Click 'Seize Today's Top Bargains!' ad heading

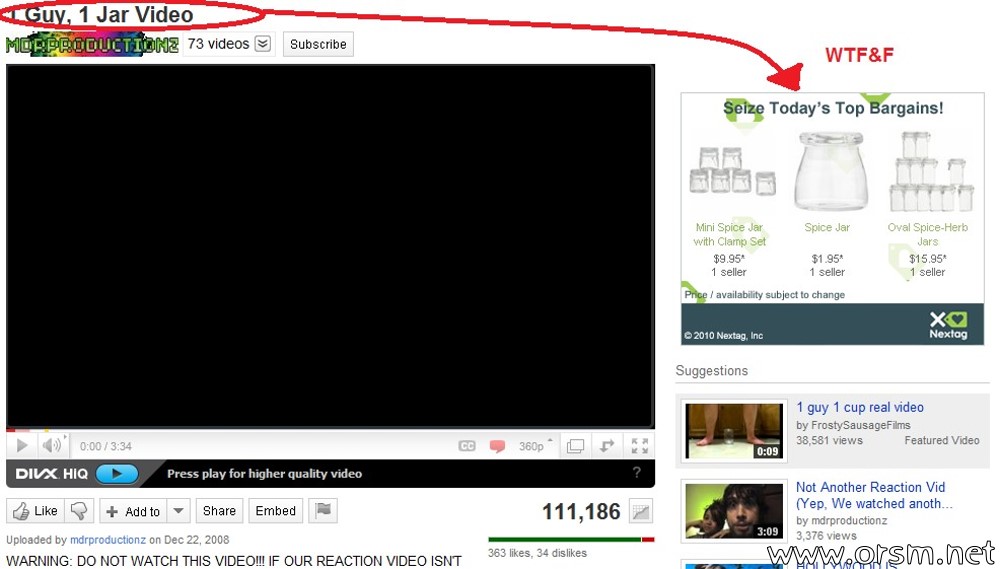(x=833, y=108)
